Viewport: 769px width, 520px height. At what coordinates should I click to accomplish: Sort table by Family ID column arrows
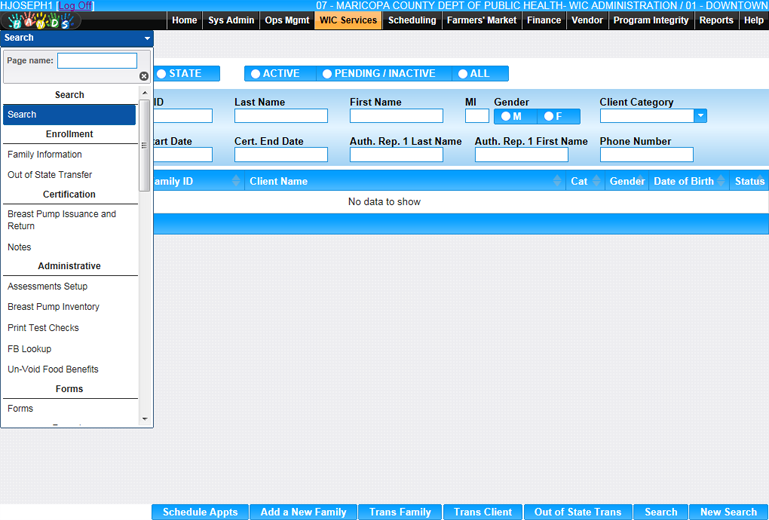(236, 181)
